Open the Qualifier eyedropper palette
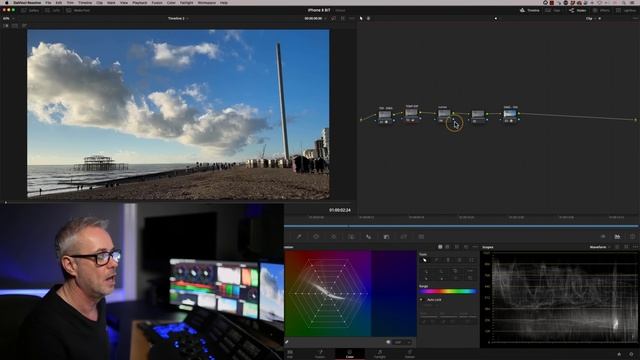Image resolution: width=640 pixels, height=360 pixels. coord(299,236)
